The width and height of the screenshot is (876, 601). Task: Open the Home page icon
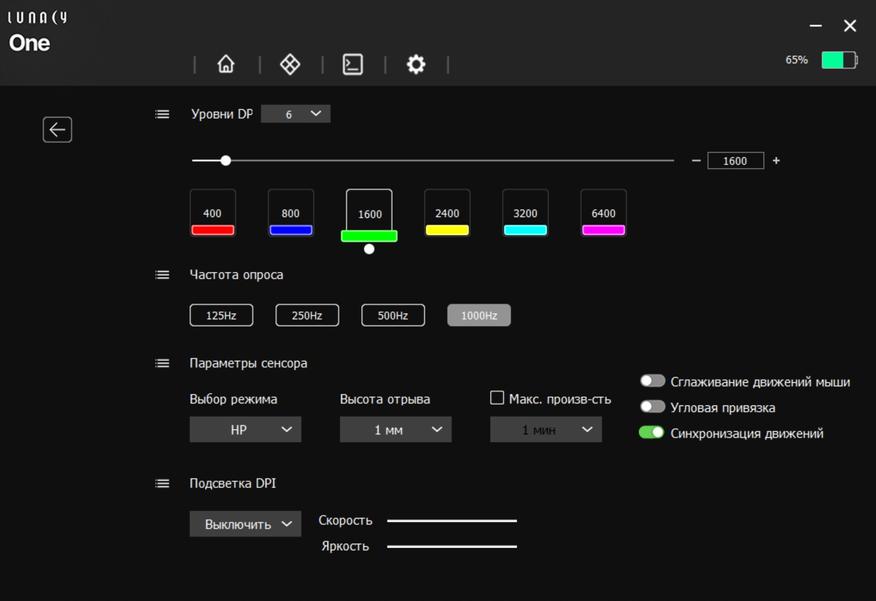click(226, 64)
